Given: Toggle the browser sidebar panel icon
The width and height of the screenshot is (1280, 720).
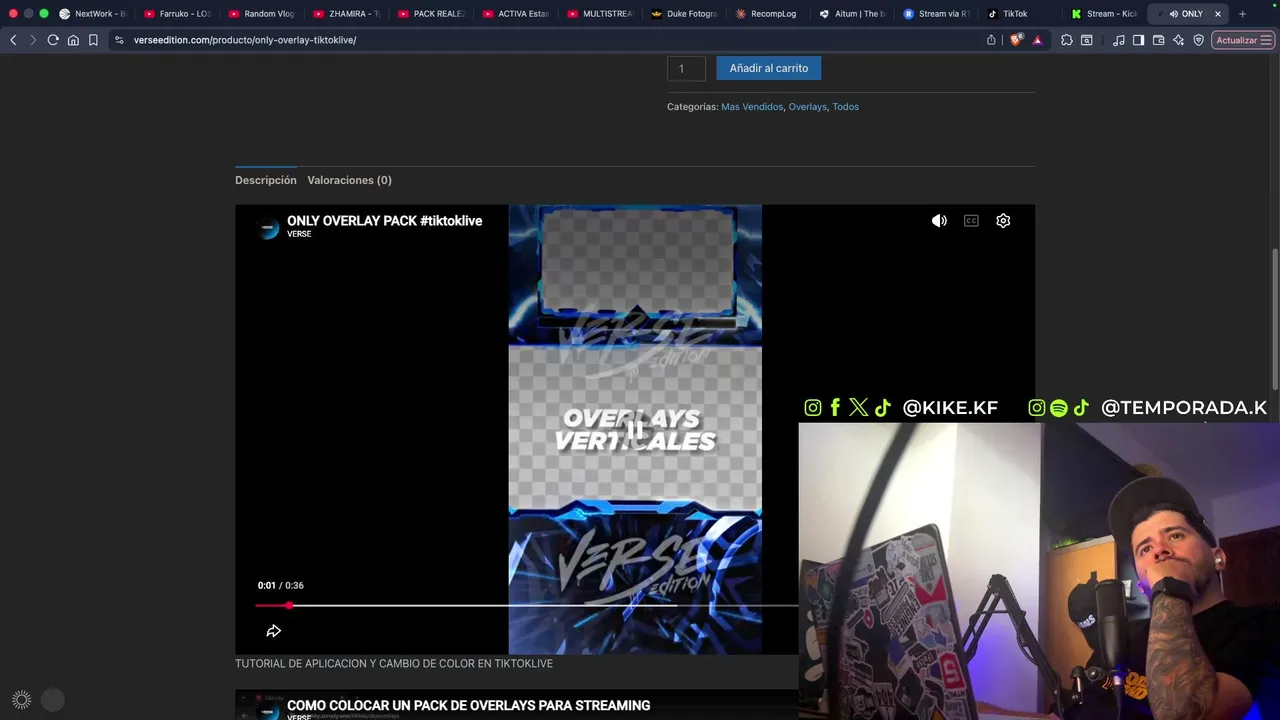Looking at the screenshot, I should (1138, 40).
